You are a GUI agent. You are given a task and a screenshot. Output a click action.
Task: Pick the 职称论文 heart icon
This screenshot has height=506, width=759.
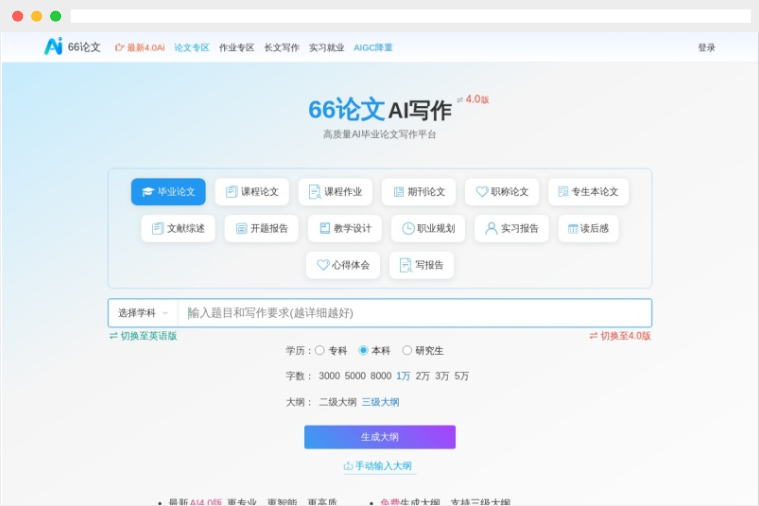(482, 192)
